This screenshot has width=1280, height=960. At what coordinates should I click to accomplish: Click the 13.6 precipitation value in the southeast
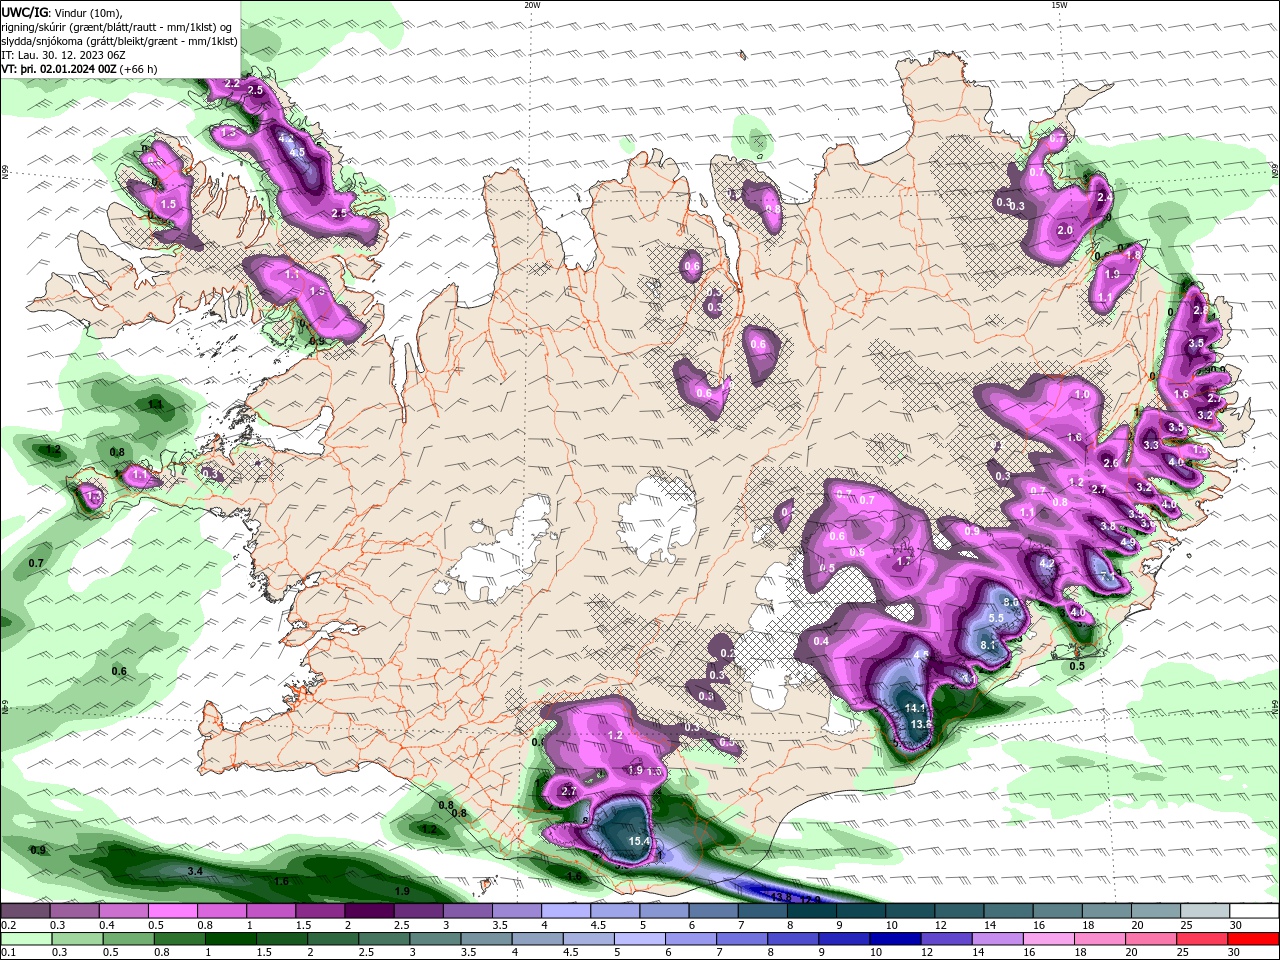pyautogui.click(x=921, y=724)
